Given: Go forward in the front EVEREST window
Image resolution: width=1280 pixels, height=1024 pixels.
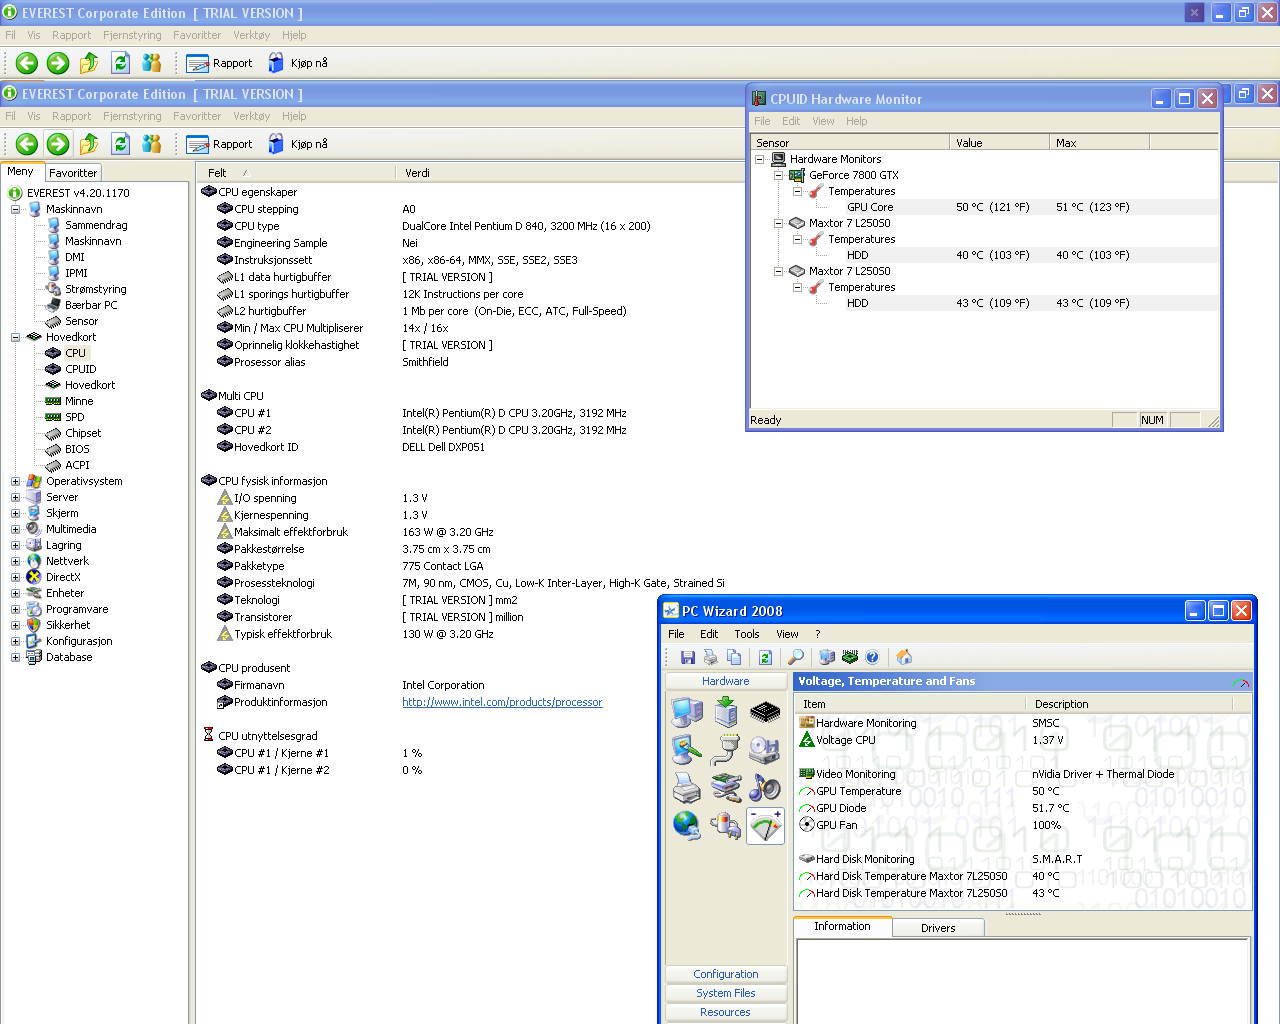Looking at the screenshot, I should pyautogui.click(x=58, y=144).
